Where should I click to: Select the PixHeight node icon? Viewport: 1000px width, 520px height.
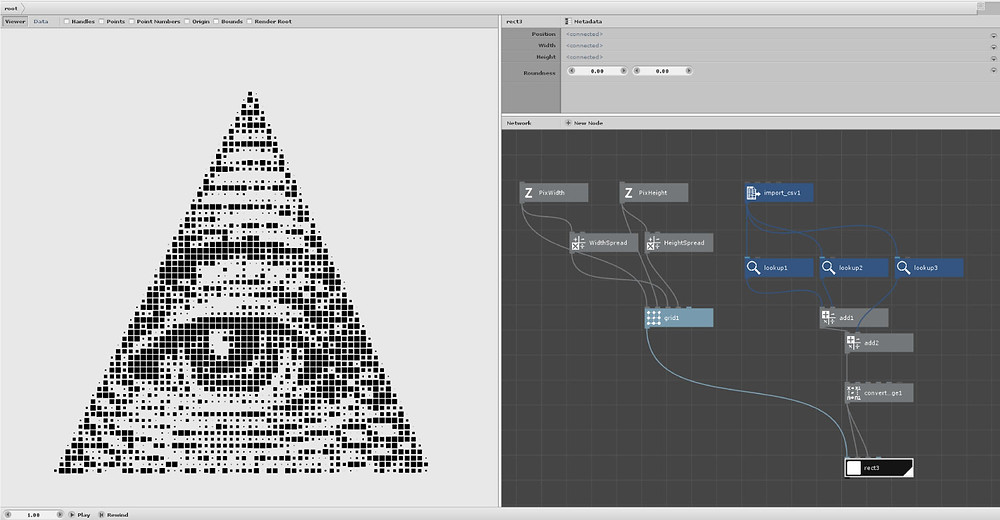pyautogui.click(x=629, y=193)
